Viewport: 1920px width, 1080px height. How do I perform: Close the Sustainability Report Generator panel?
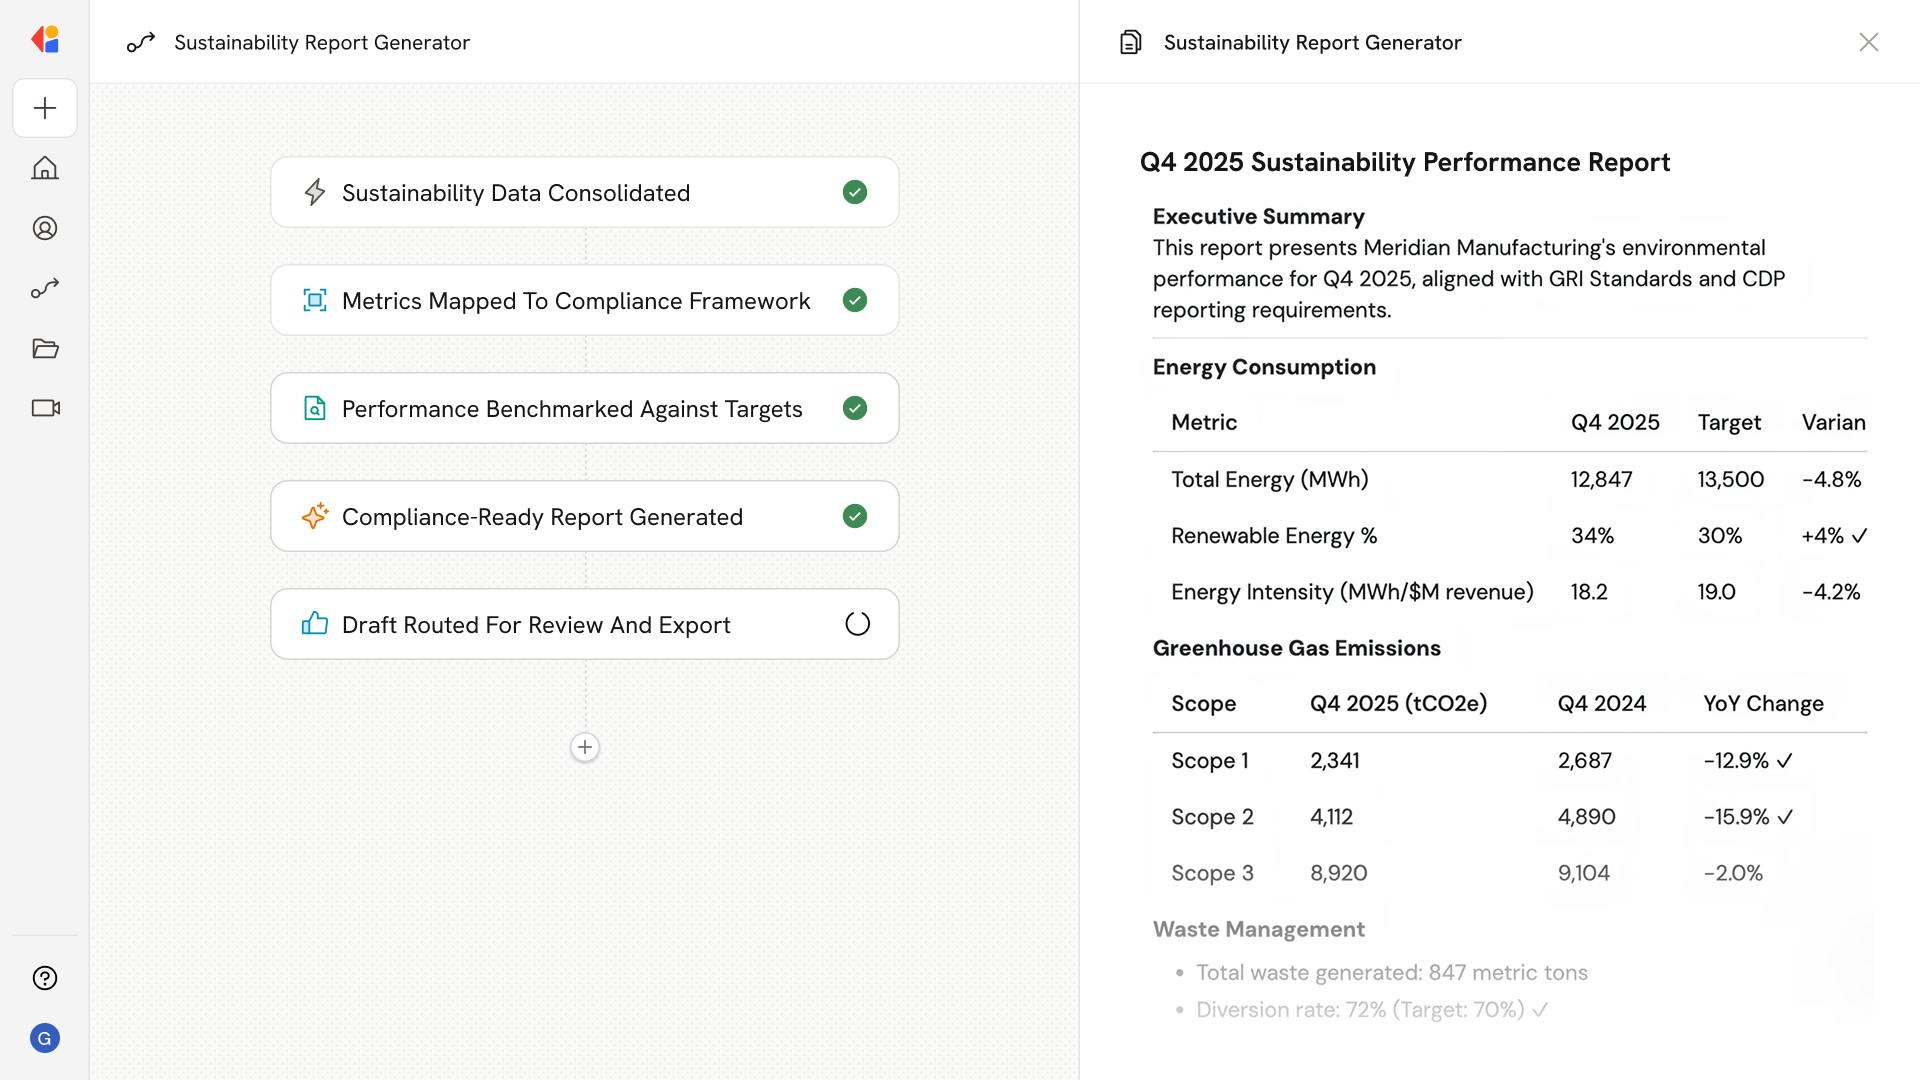pyautogui.click(x=1868, y=42)
